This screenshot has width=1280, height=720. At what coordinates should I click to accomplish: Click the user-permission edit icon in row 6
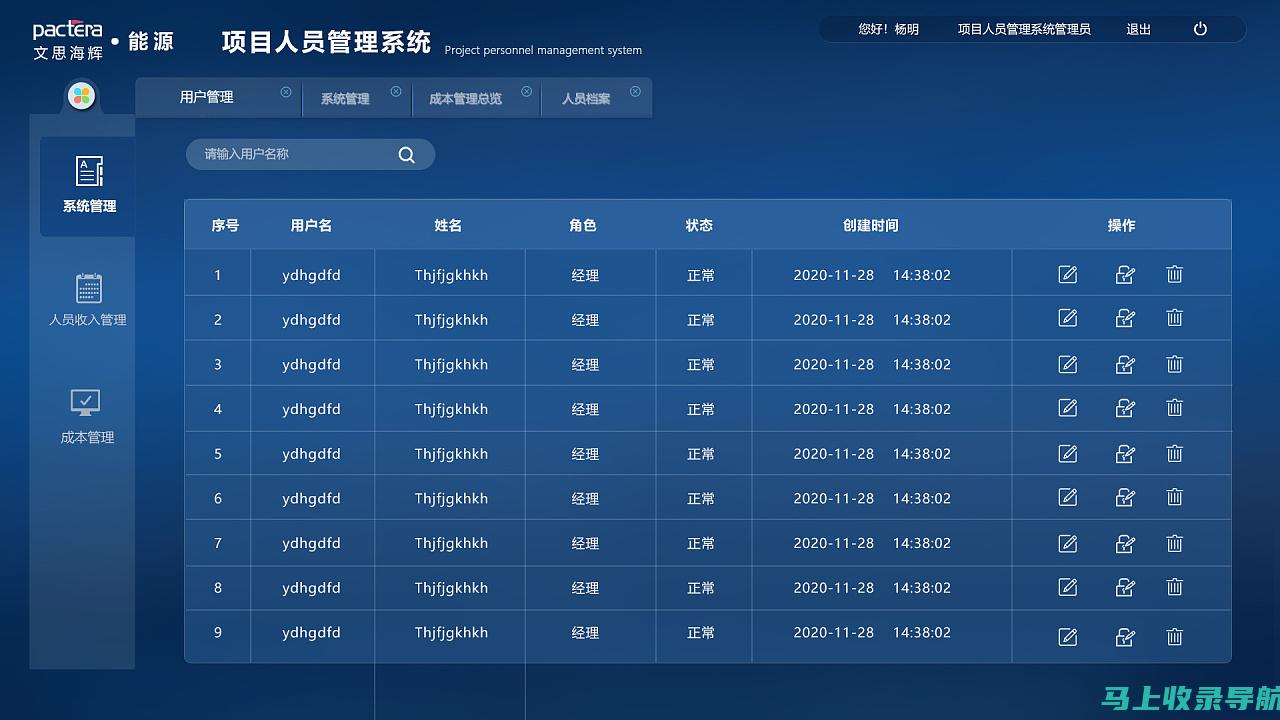pyautogui.click(x=1125, y=497)
